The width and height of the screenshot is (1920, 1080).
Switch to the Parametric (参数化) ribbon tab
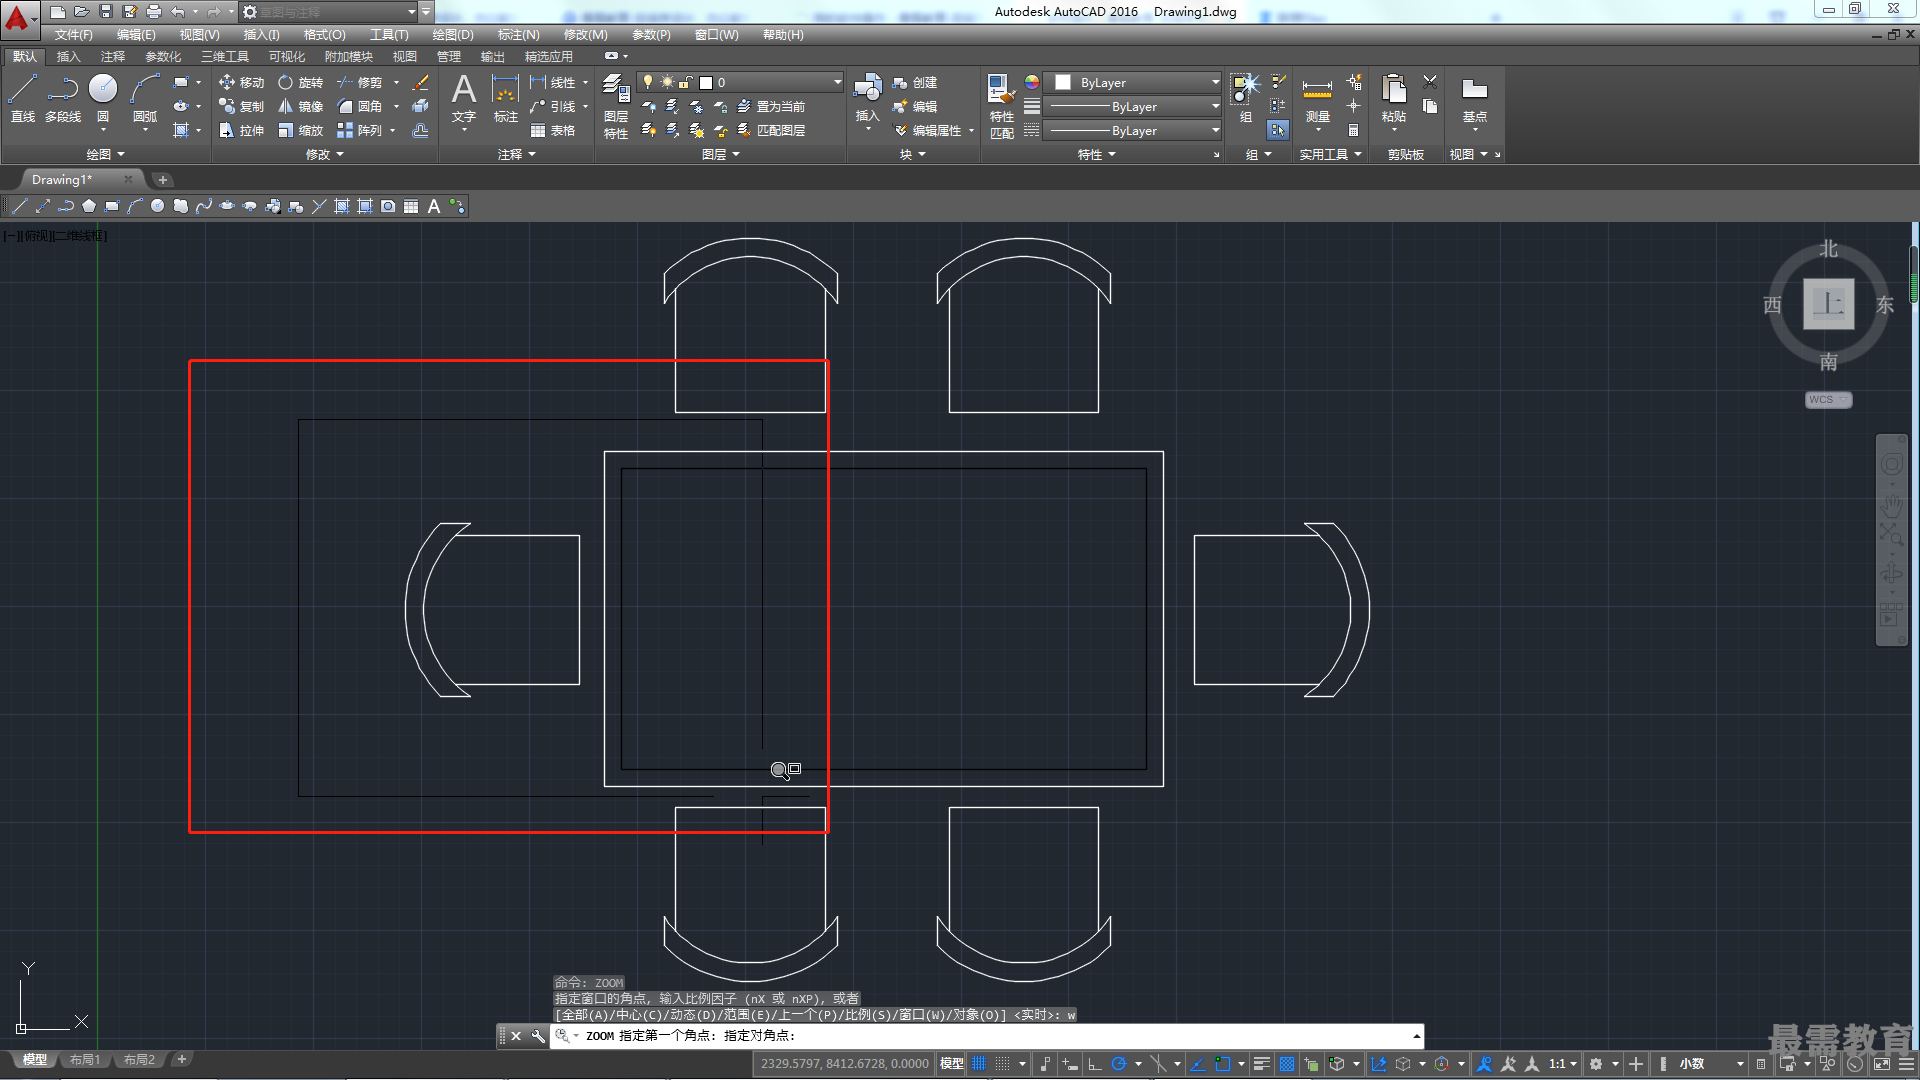click(163, 56)
